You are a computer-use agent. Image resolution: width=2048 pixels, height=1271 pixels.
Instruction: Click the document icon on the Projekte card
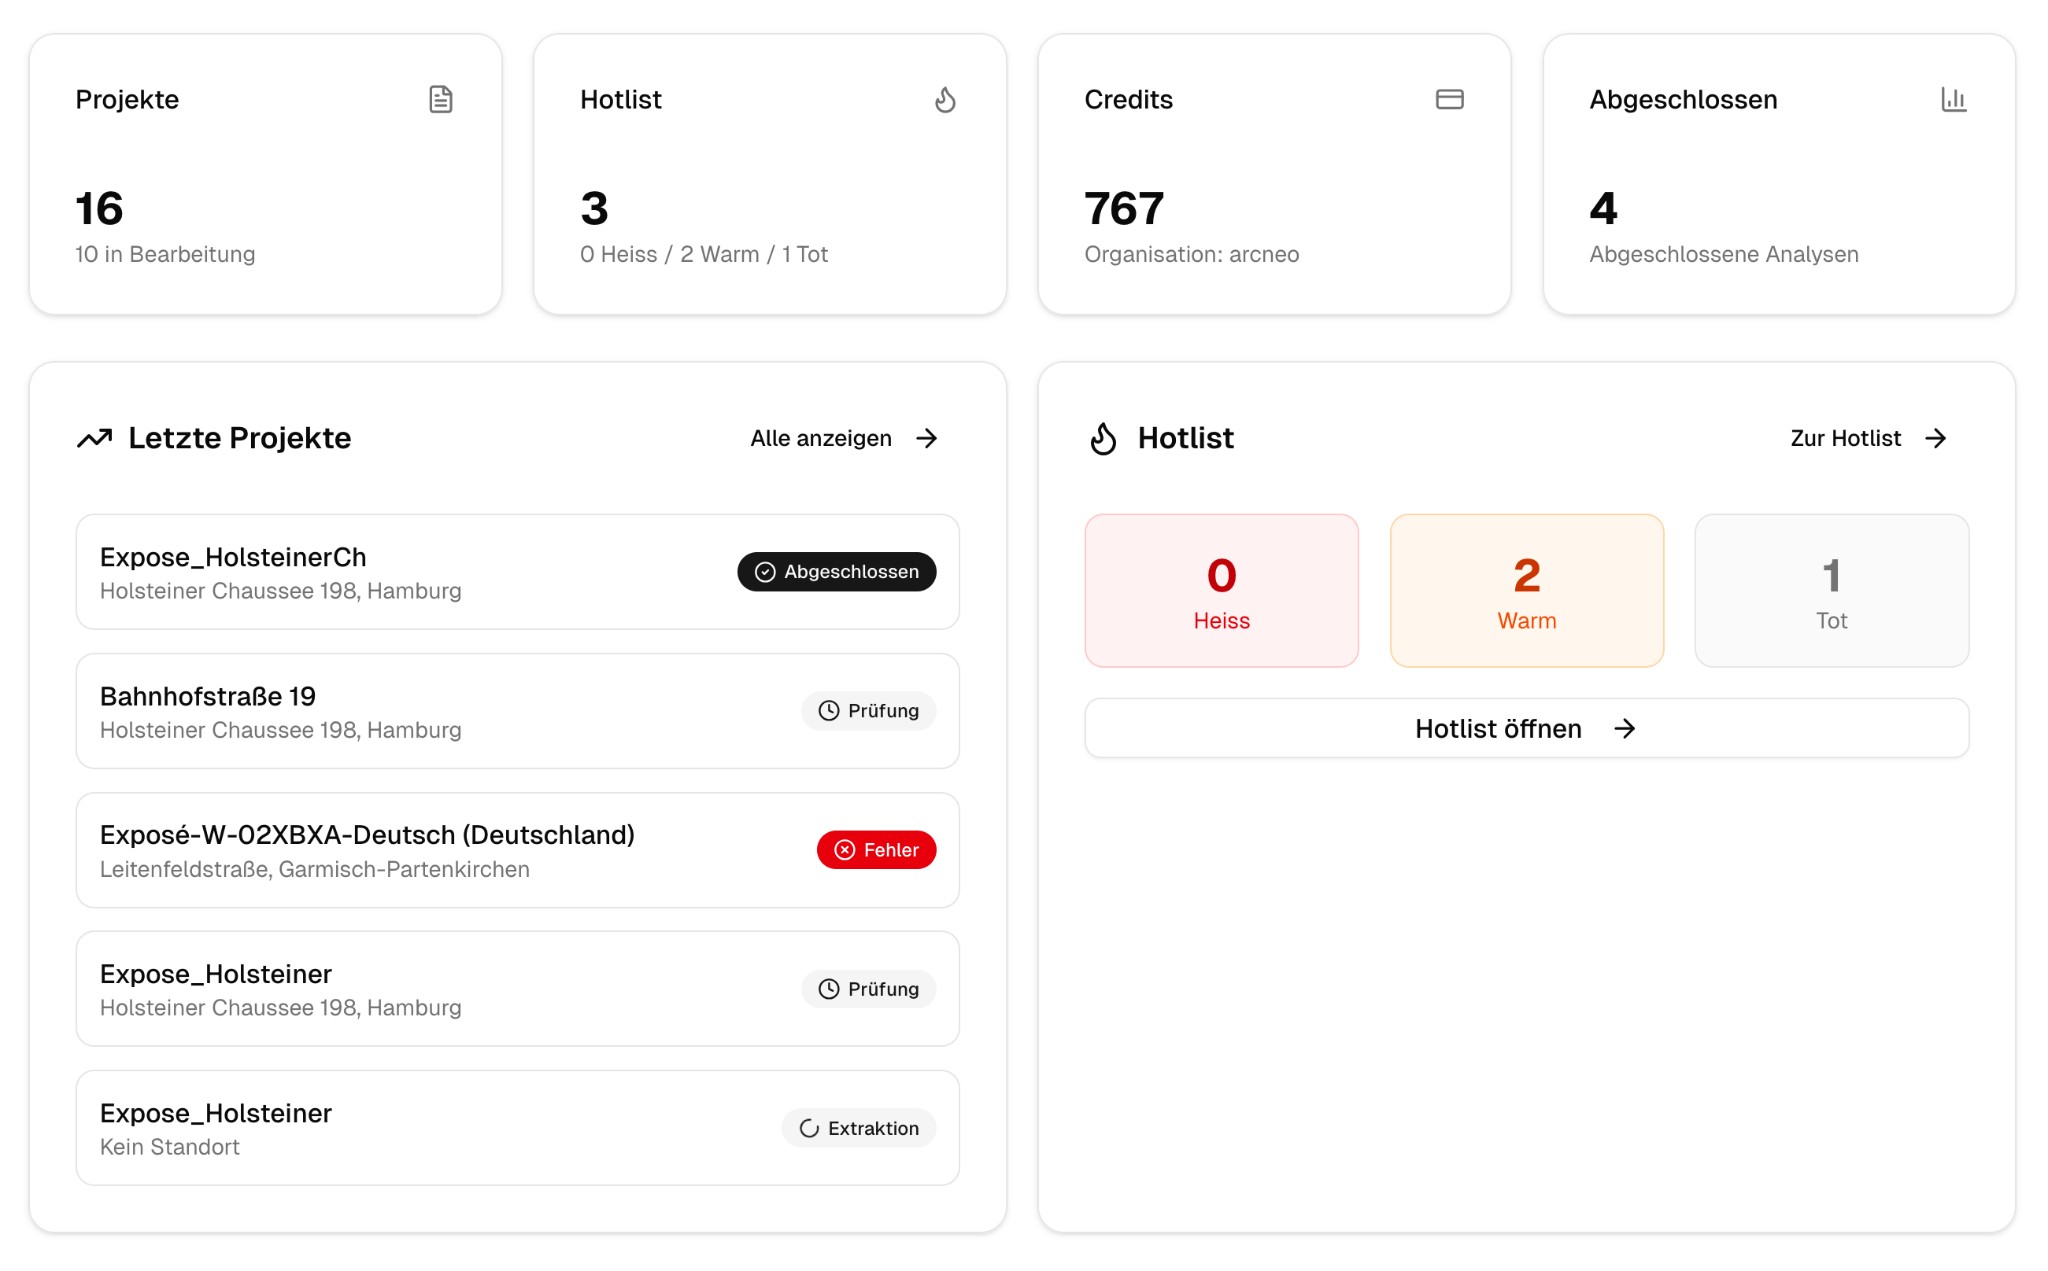(x=441, y=99)
